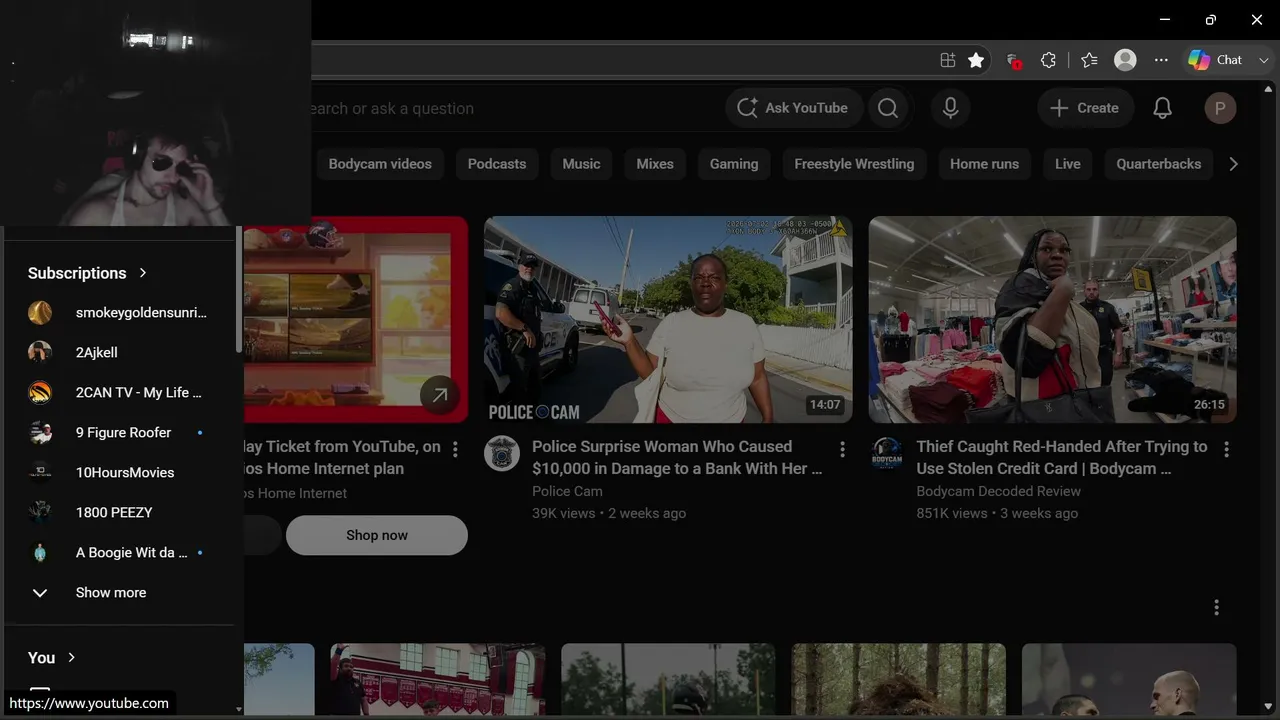Screen dimensions: 1280x720
Task: Open the 2Ajkell subscription channel
Action: pos(120,352)
